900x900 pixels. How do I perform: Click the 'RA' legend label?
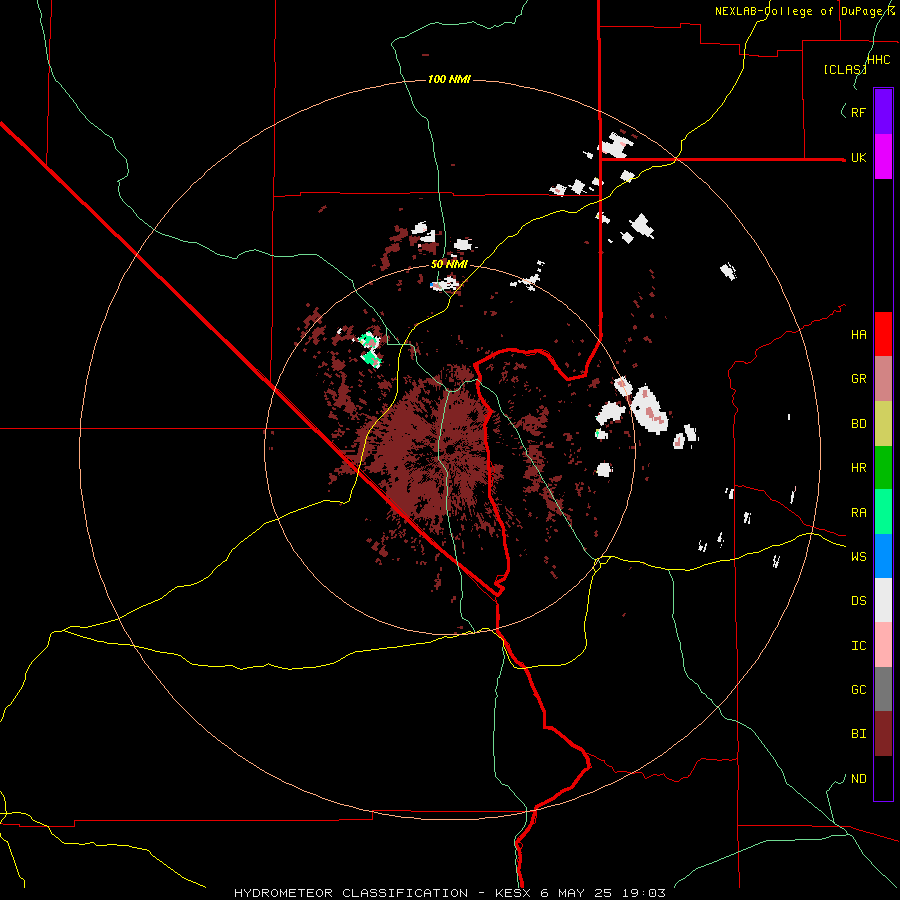[x=858, y=513]
